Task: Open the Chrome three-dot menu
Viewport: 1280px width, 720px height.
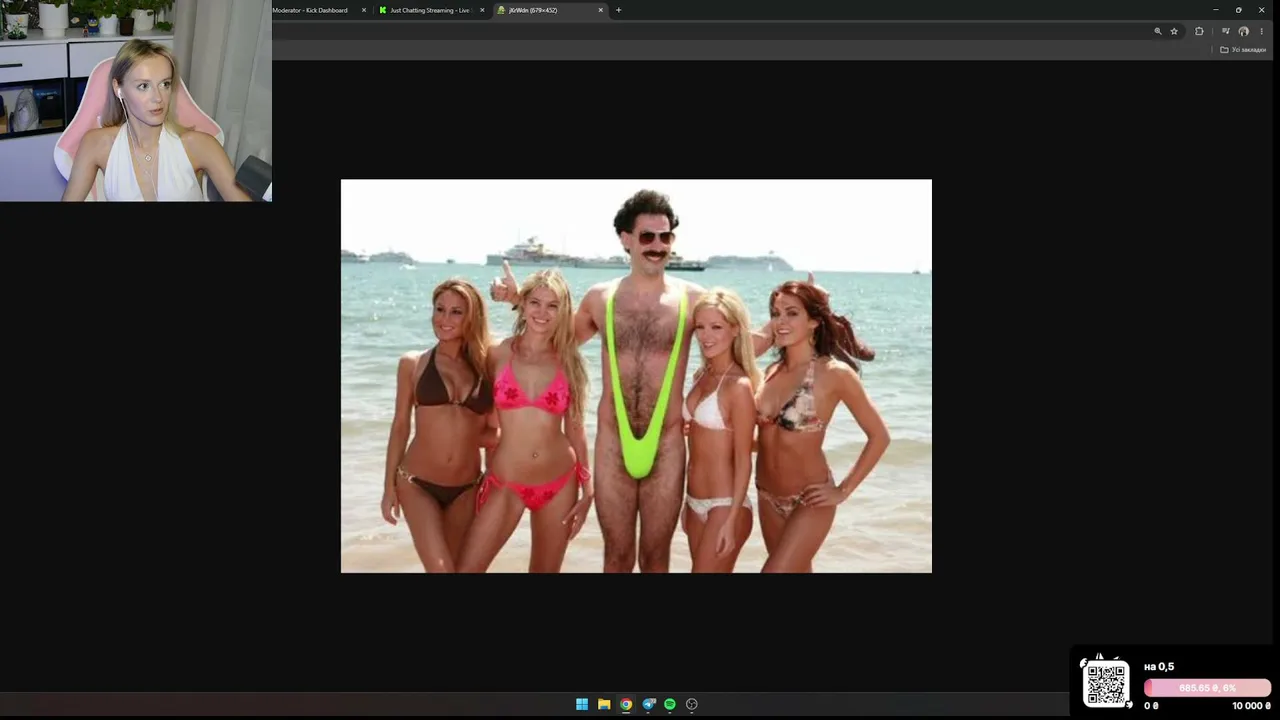Action: pos(1261,31)
